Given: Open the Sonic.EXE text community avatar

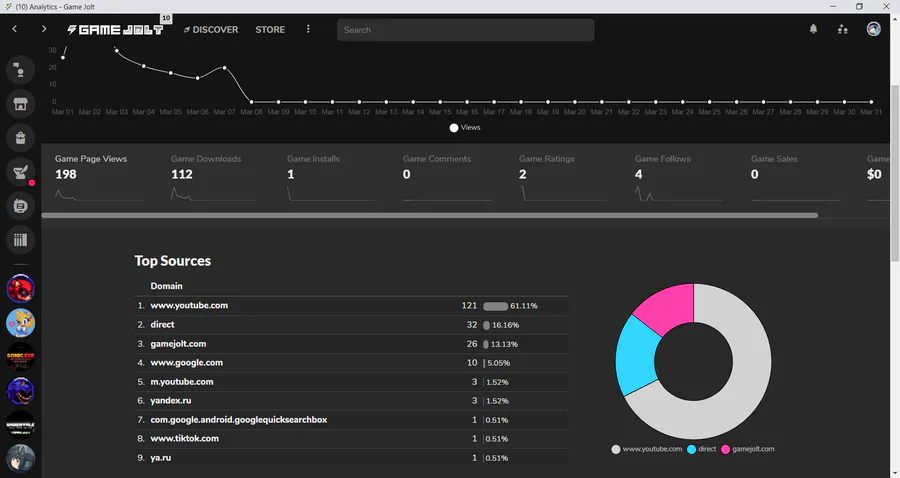Looking at the screenshot, I should [x=21, y=357].
